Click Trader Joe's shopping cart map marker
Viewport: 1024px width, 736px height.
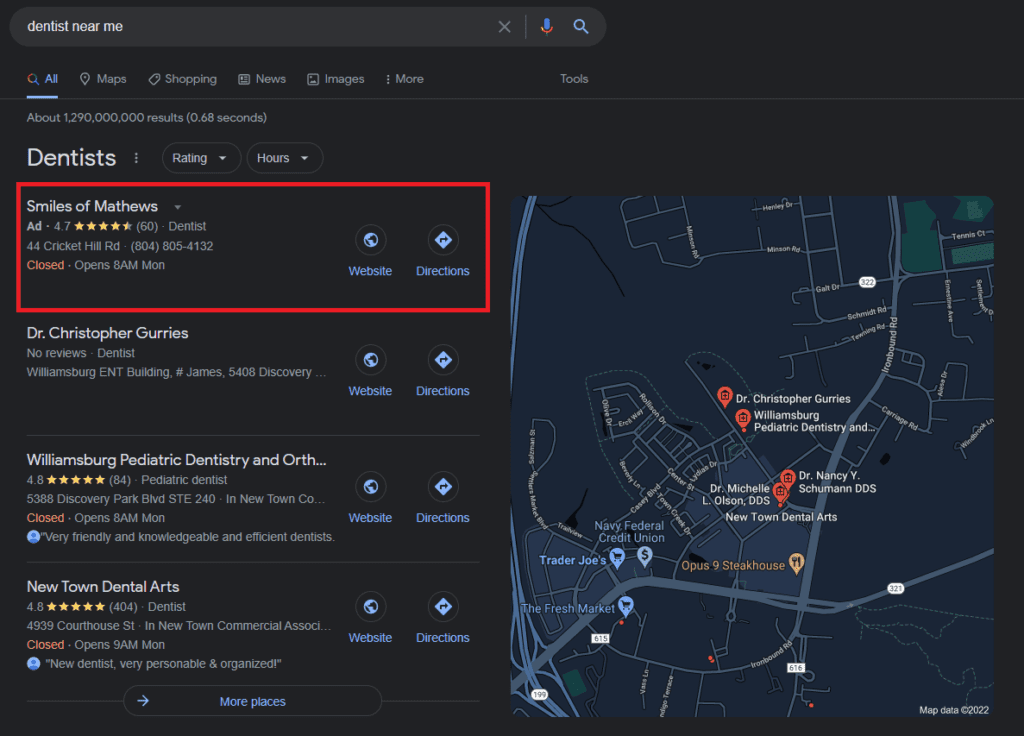(x=616, y=558)
